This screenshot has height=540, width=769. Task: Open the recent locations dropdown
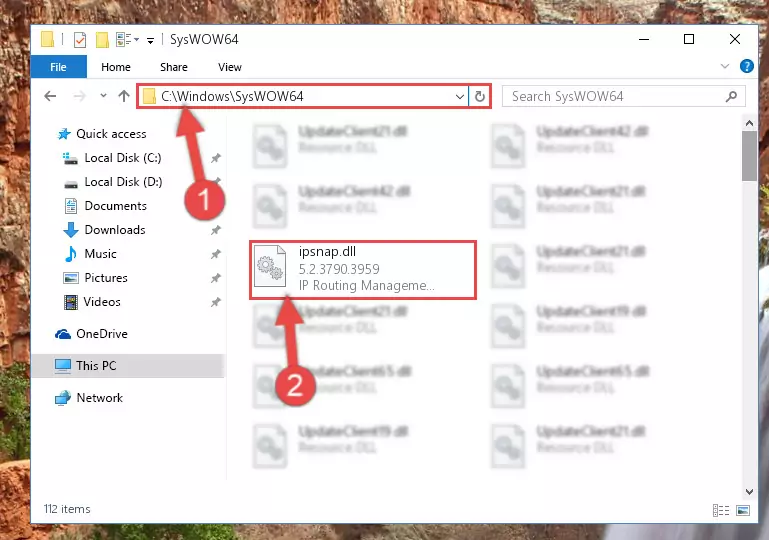click(x=103, y=96)
